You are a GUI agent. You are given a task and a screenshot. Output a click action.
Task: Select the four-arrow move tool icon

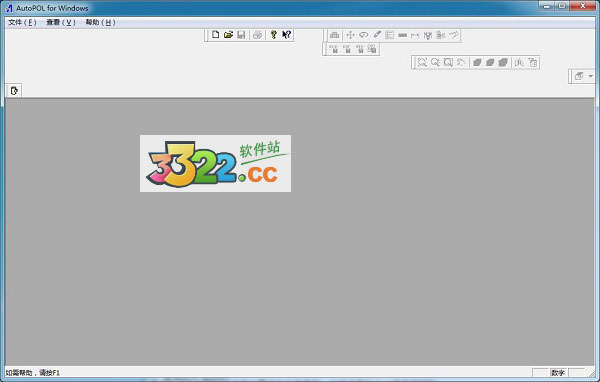coord(350,35)
